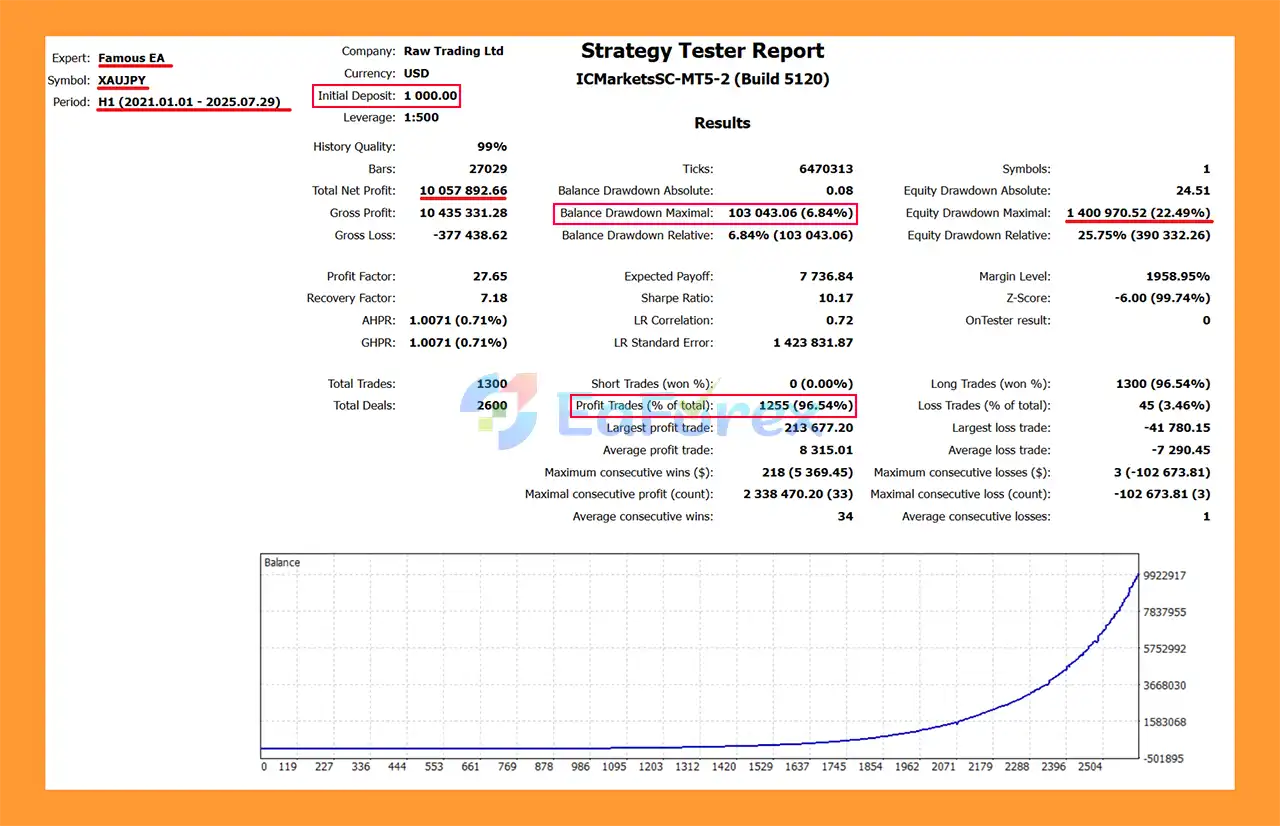
Task: Select the Famous EA expert name
Action: [x=131, y=58]
